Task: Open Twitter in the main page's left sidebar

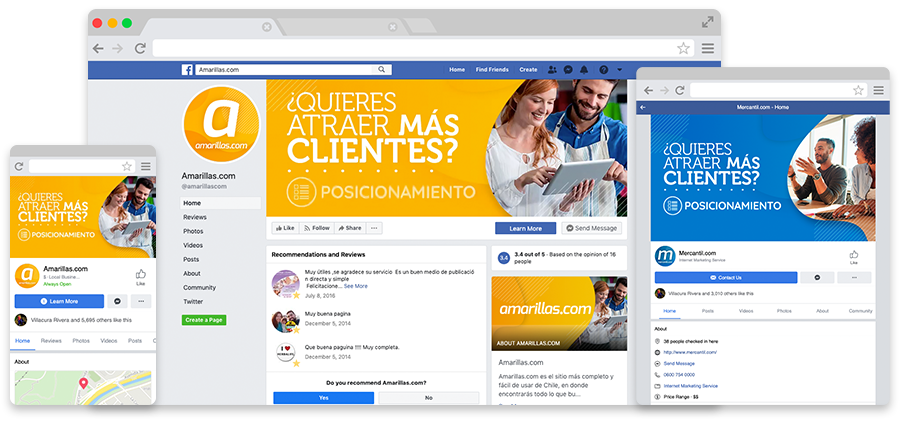Action: (x=193, y=301)
